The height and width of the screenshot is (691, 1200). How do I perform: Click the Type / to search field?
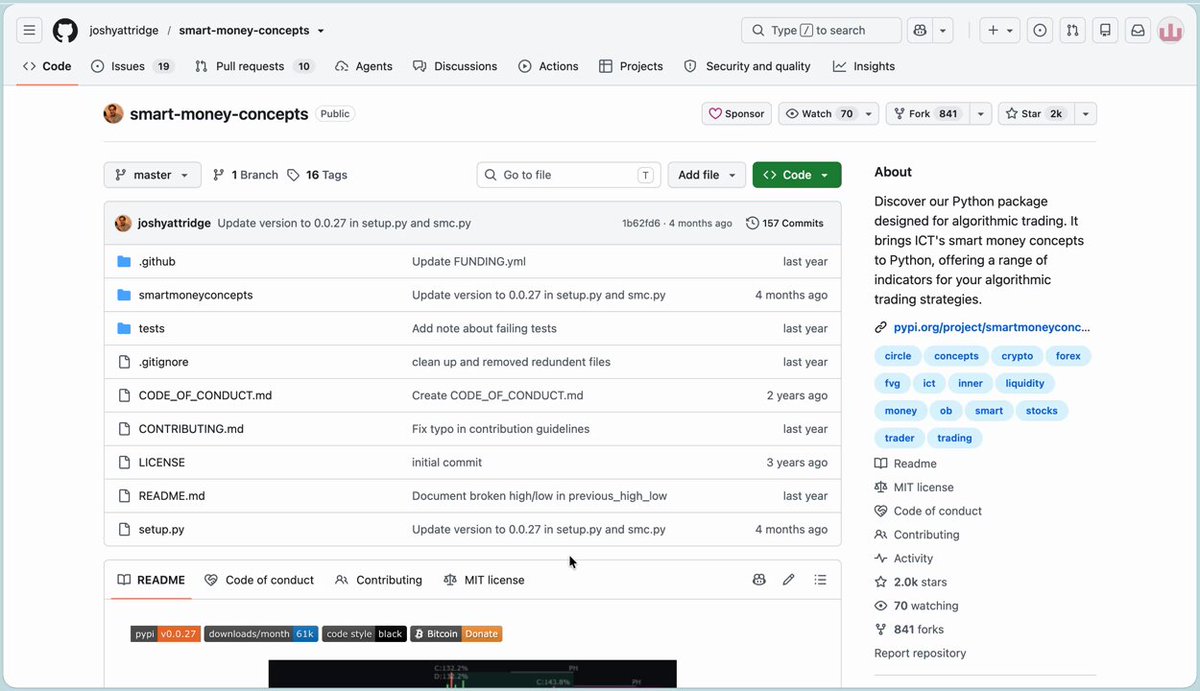821,30
